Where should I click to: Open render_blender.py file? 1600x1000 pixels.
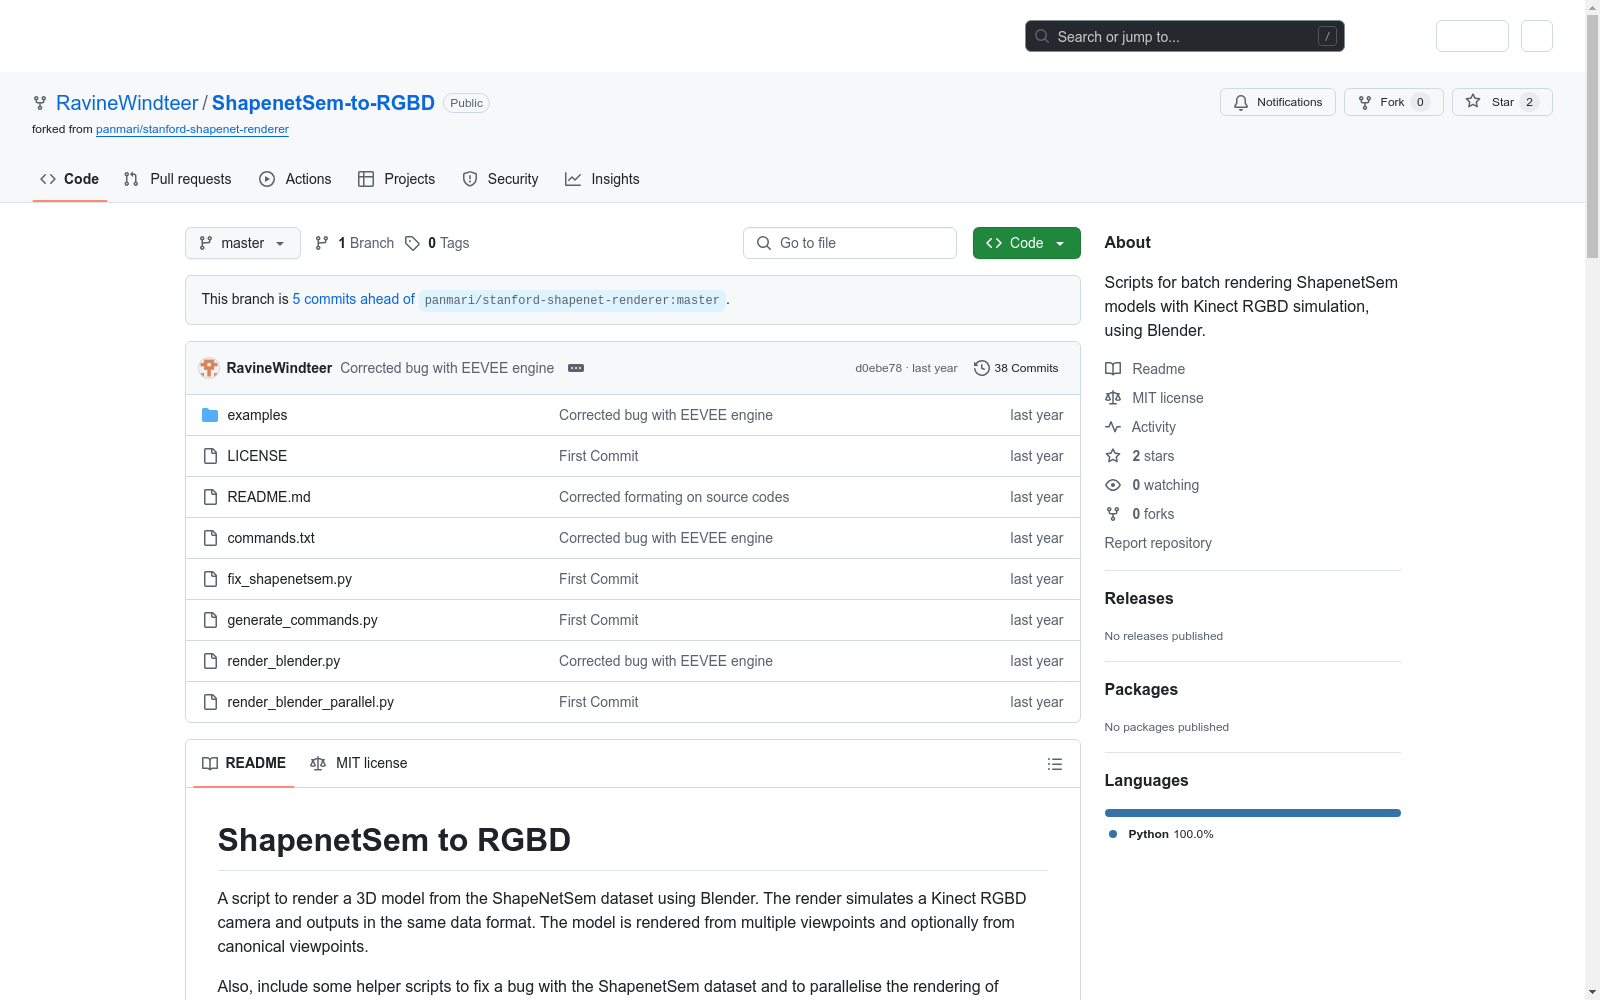point(284,661)
